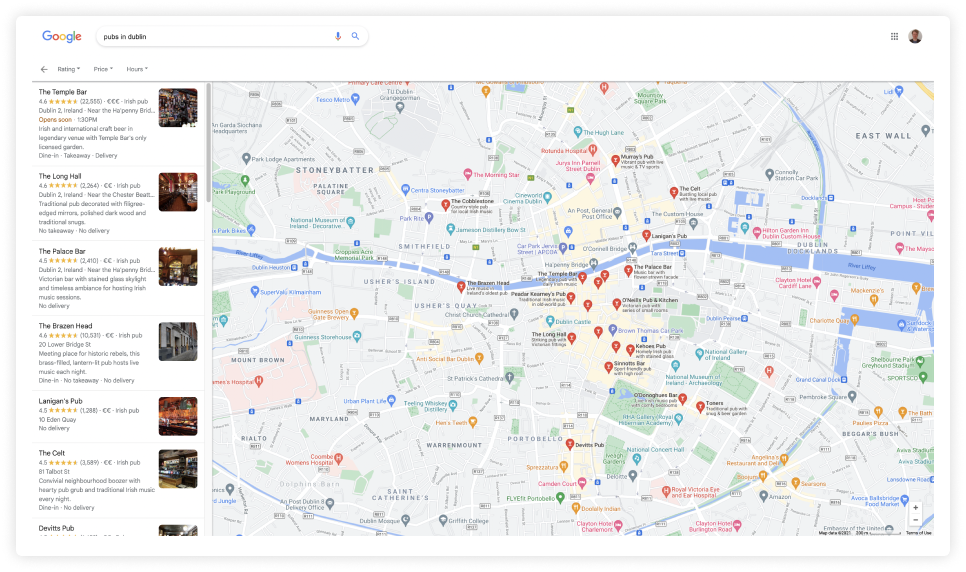Select Kehoes Pub map pin

(x=630, y=350)
